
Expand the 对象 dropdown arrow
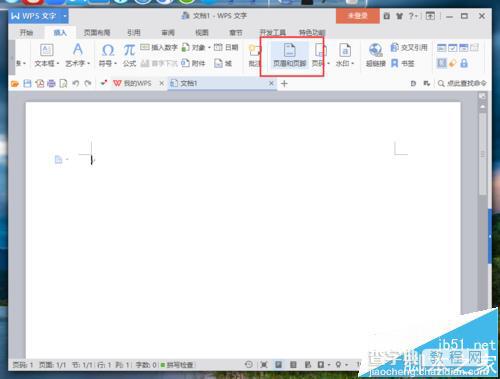209,48
